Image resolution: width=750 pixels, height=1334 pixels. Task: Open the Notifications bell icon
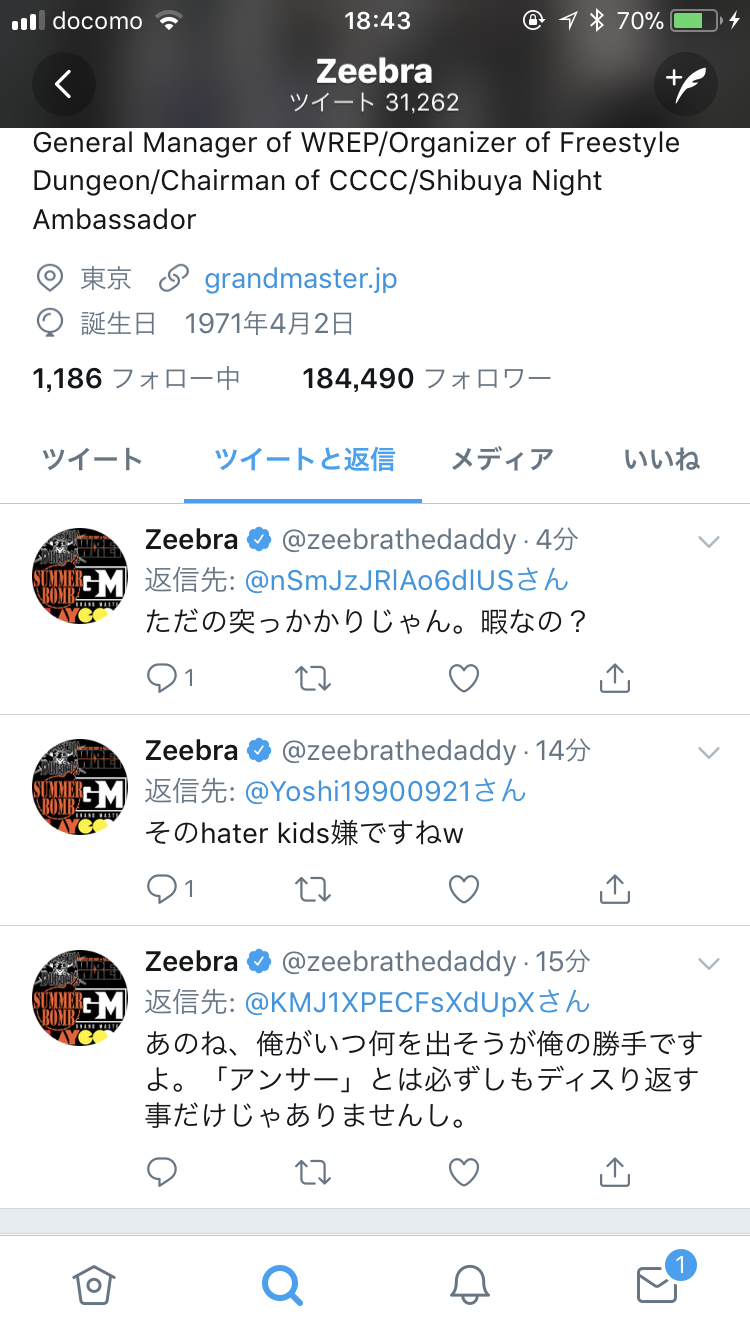(x=470, y=1286)
